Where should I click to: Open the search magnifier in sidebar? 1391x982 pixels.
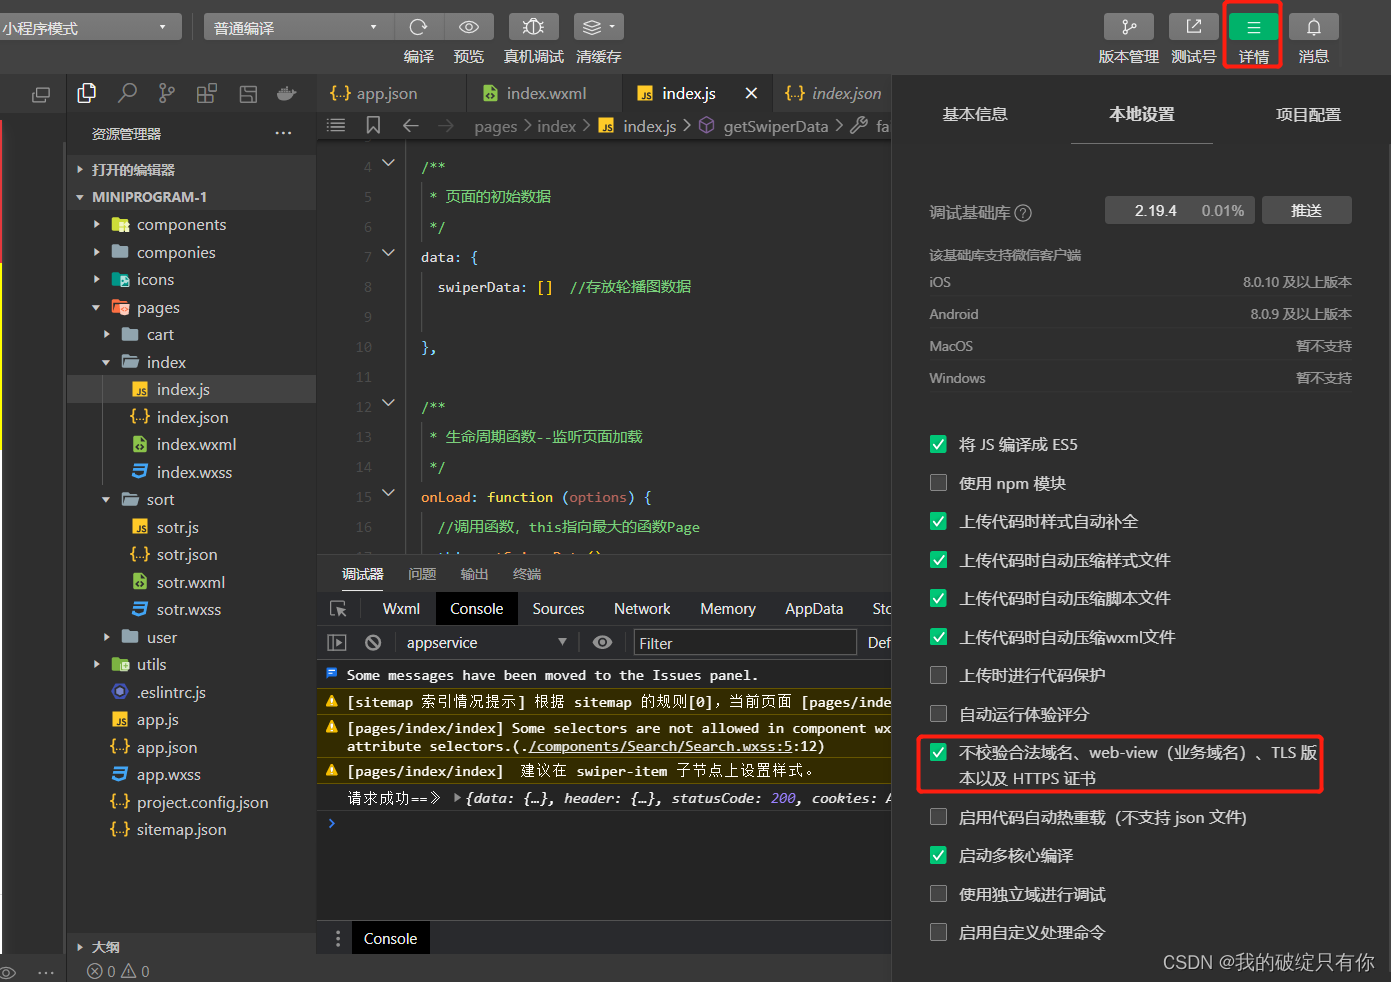click(x=127, y=94)
